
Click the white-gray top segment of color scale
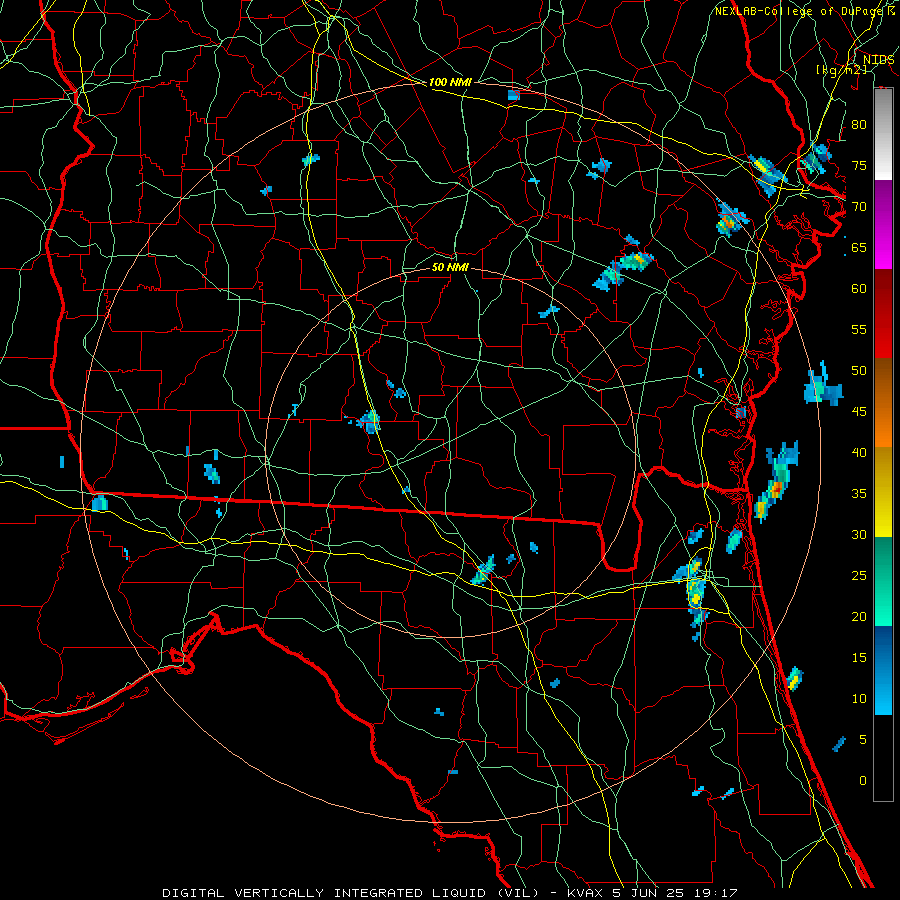tap(883, 134)
